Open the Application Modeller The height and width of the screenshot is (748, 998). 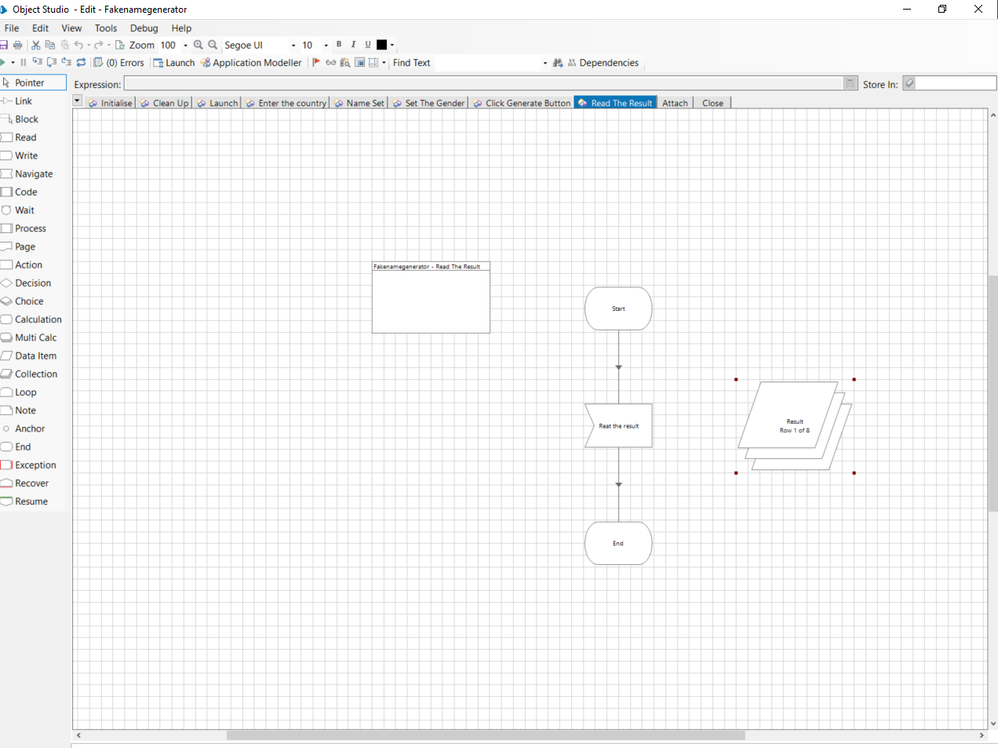[x=251, y=62]
